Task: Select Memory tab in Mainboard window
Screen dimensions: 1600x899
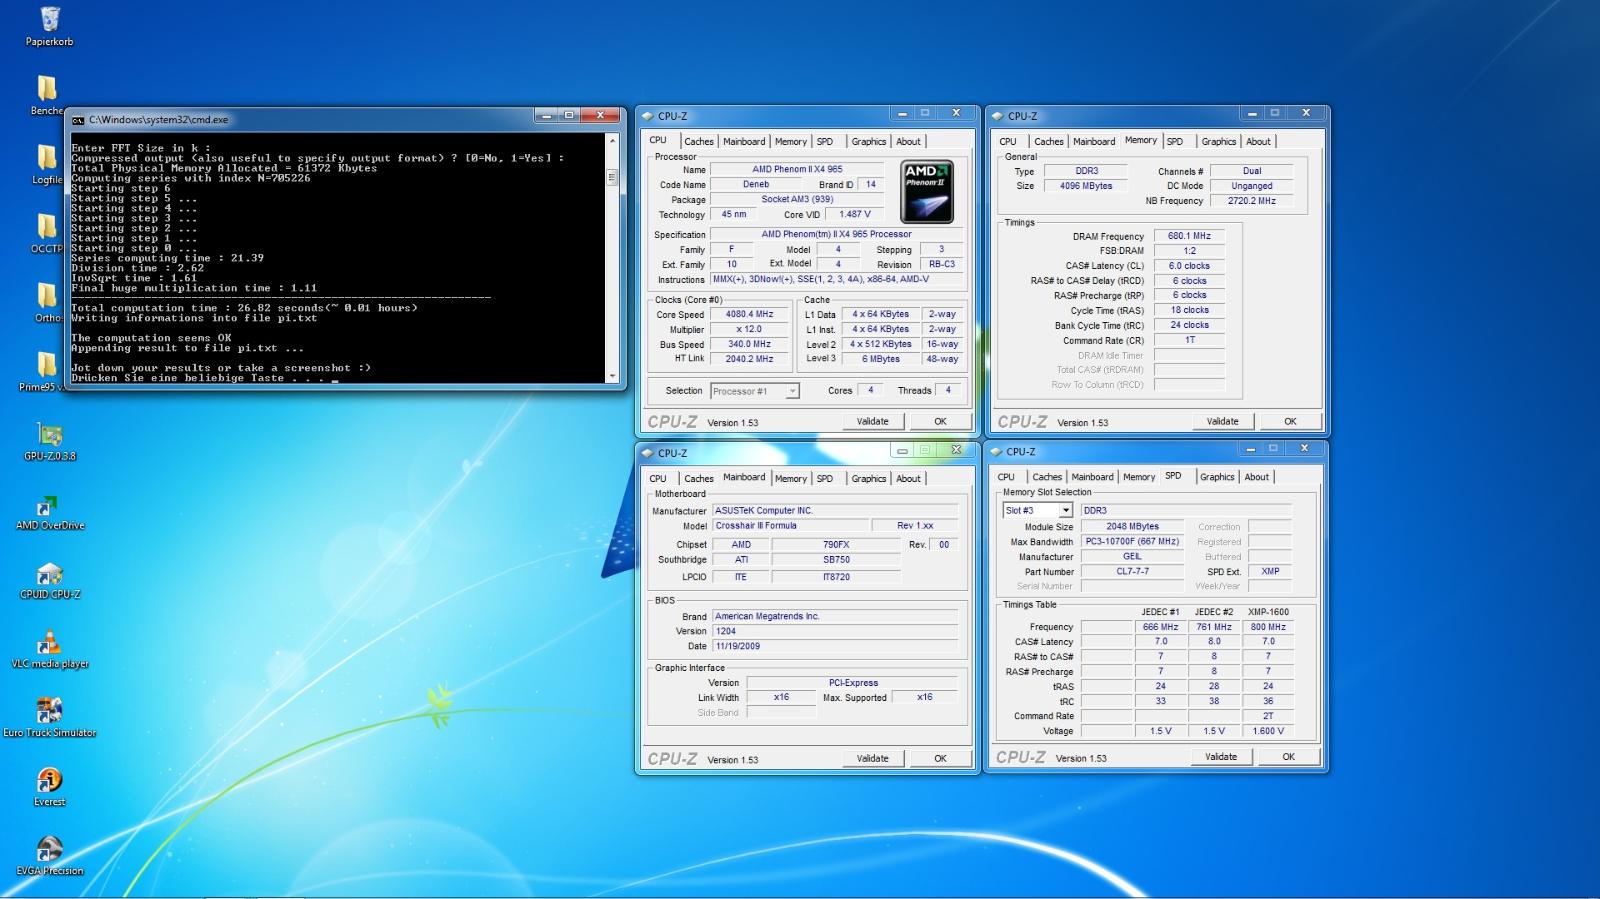Action: [790, 479]
